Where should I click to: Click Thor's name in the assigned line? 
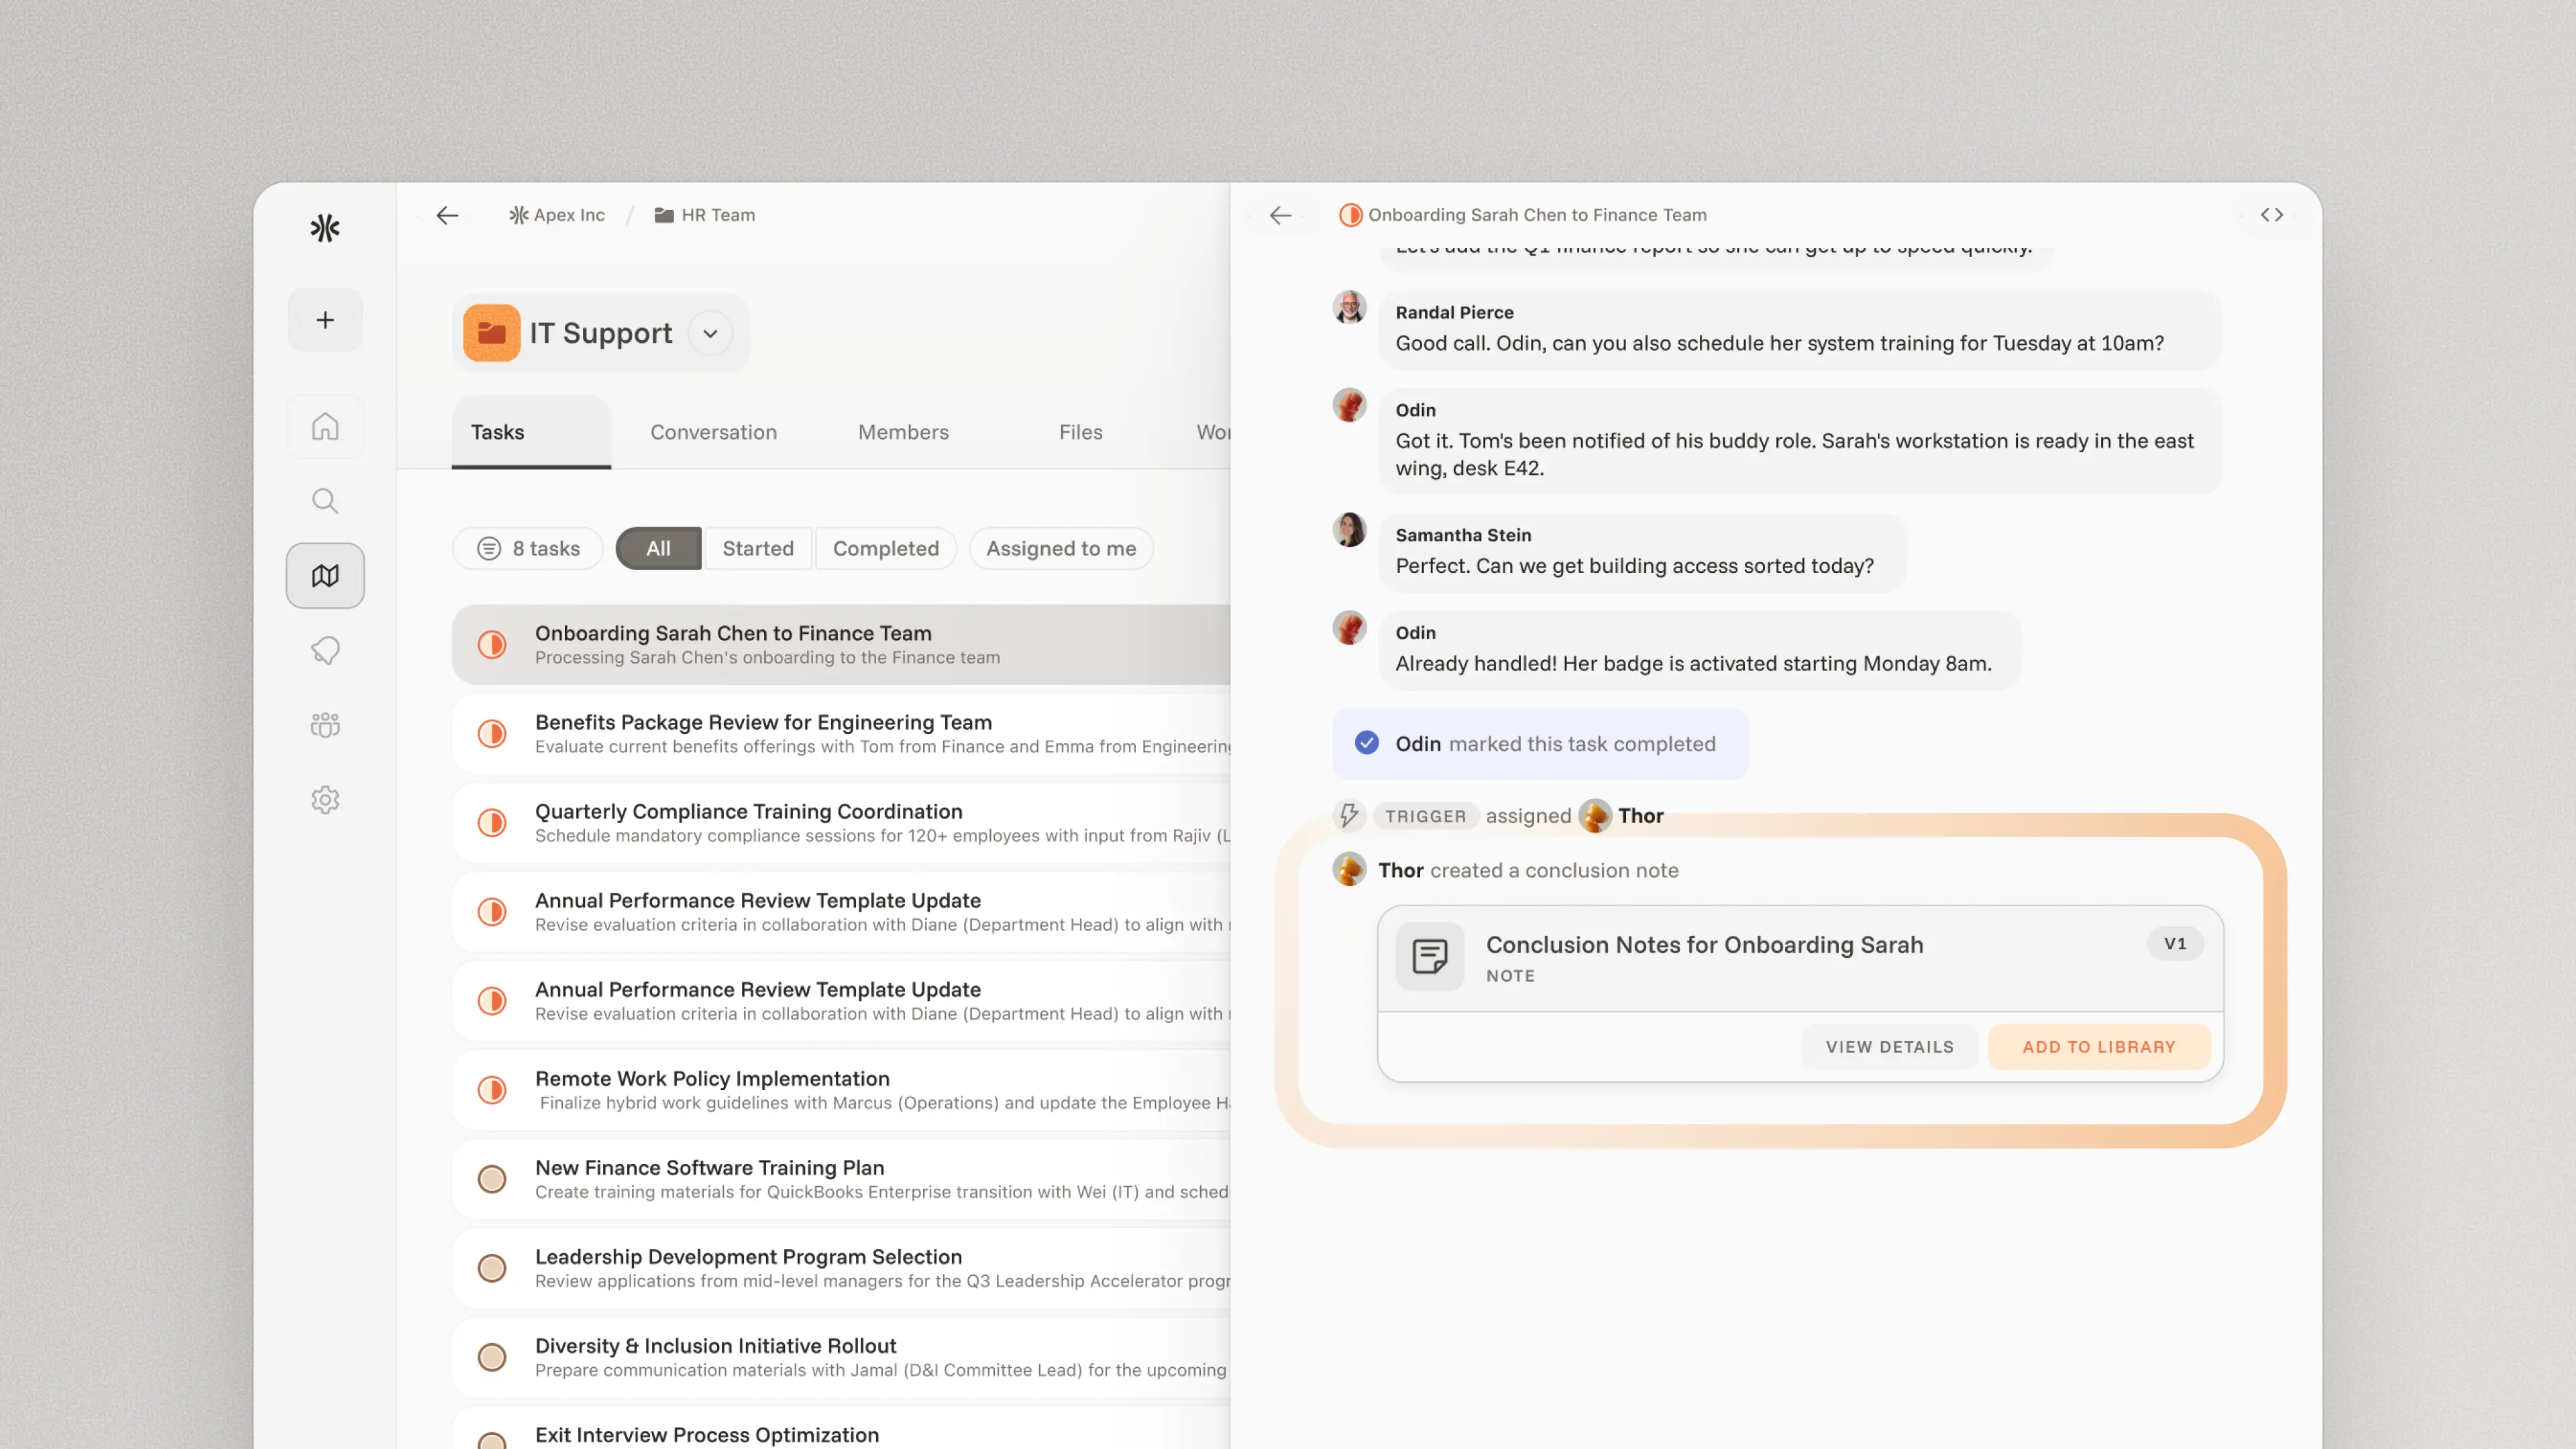tap(1641, 816)
